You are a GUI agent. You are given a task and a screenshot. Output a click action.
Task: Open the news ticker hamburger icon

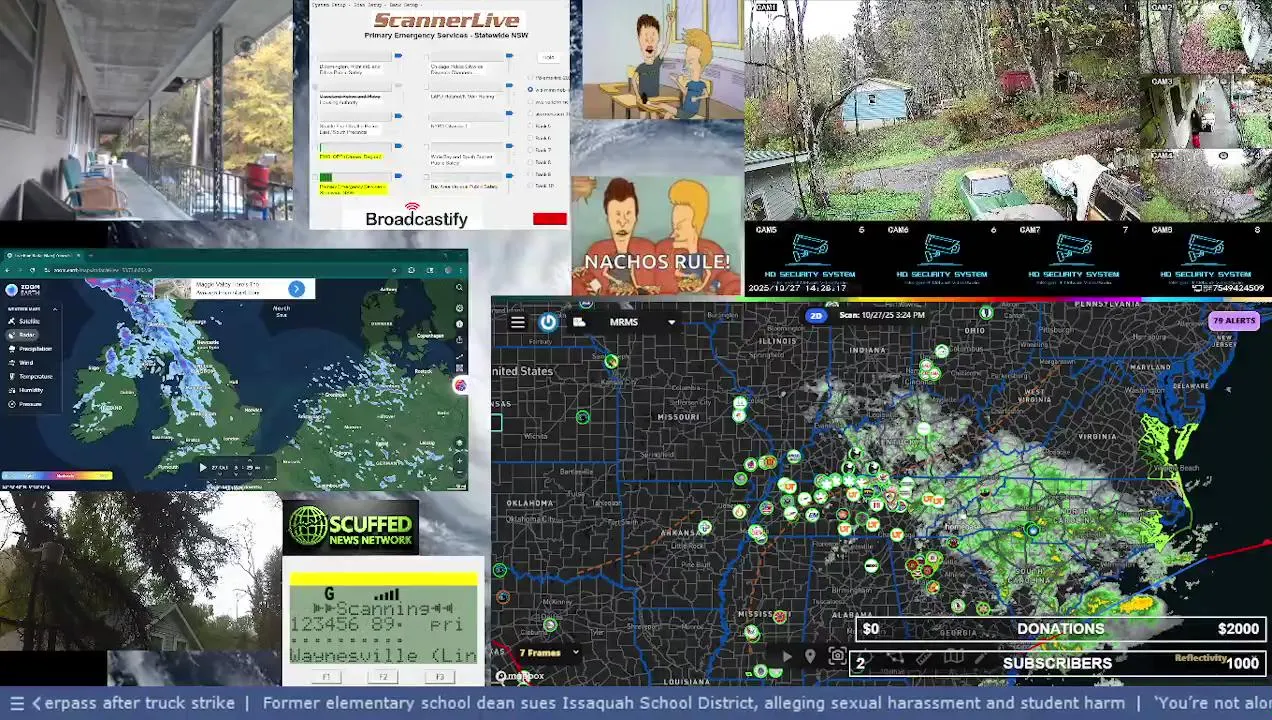[x=16, y=703]
